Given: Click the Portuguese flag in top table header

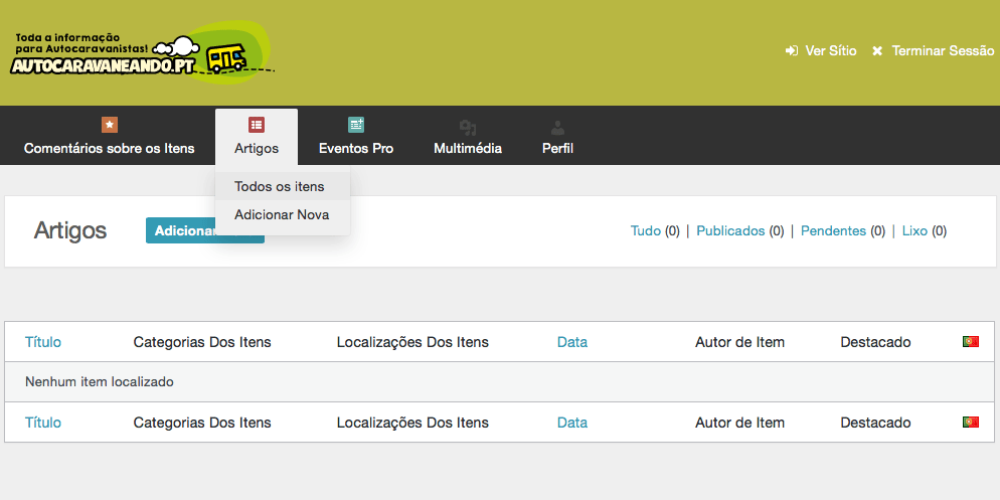Looking at the screenshot, I should point(970,342).
